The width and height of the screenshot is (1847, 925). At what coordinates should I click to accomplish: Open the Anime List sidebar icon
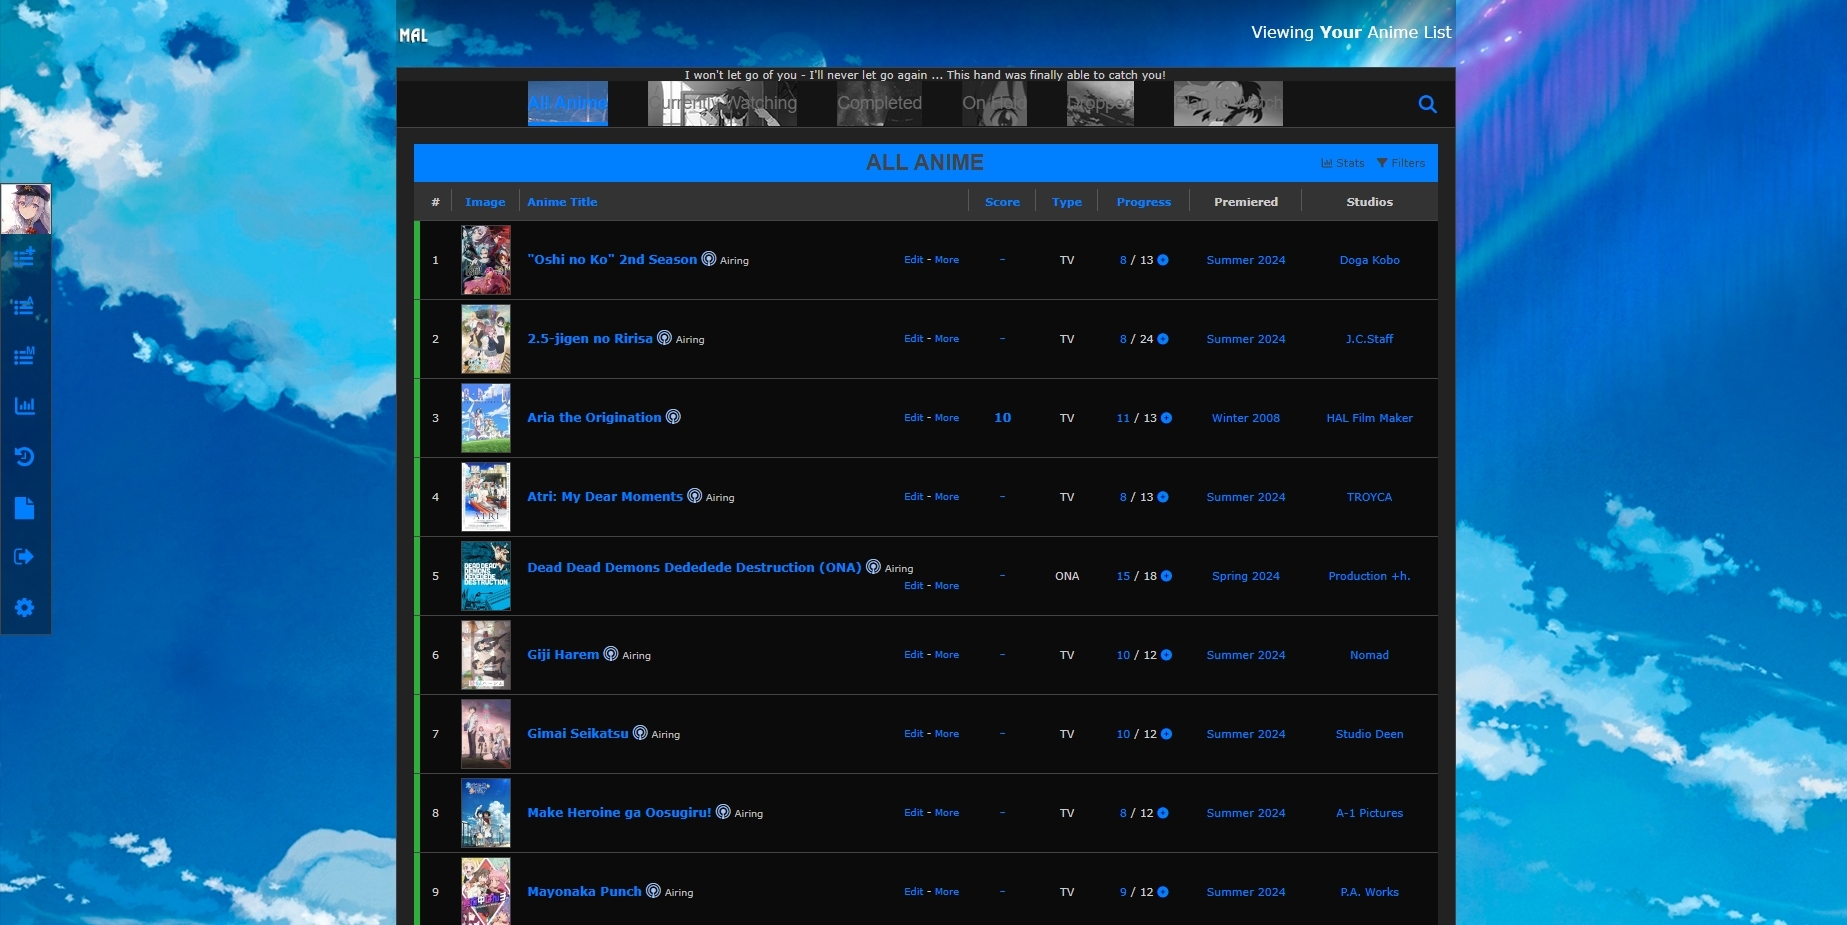click(24, 307)
